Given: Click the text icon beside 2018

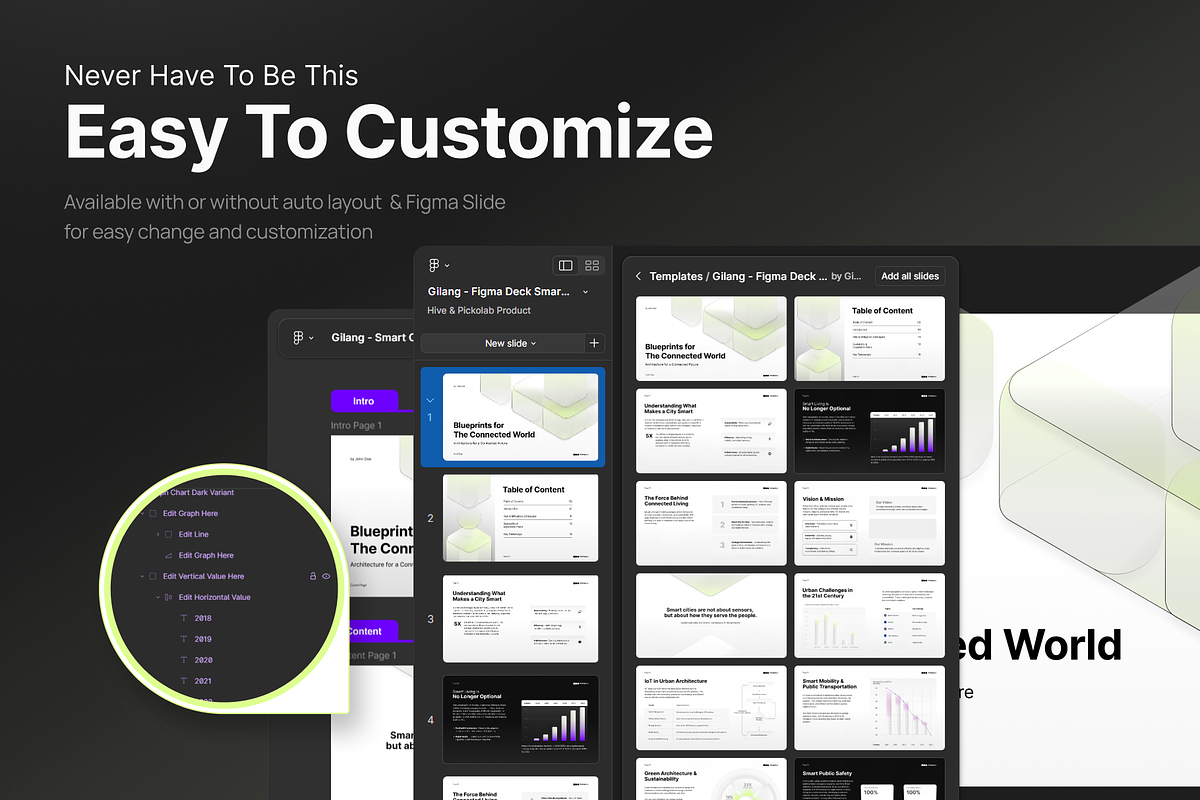Looking at the screenshot, I should (183, 618).
